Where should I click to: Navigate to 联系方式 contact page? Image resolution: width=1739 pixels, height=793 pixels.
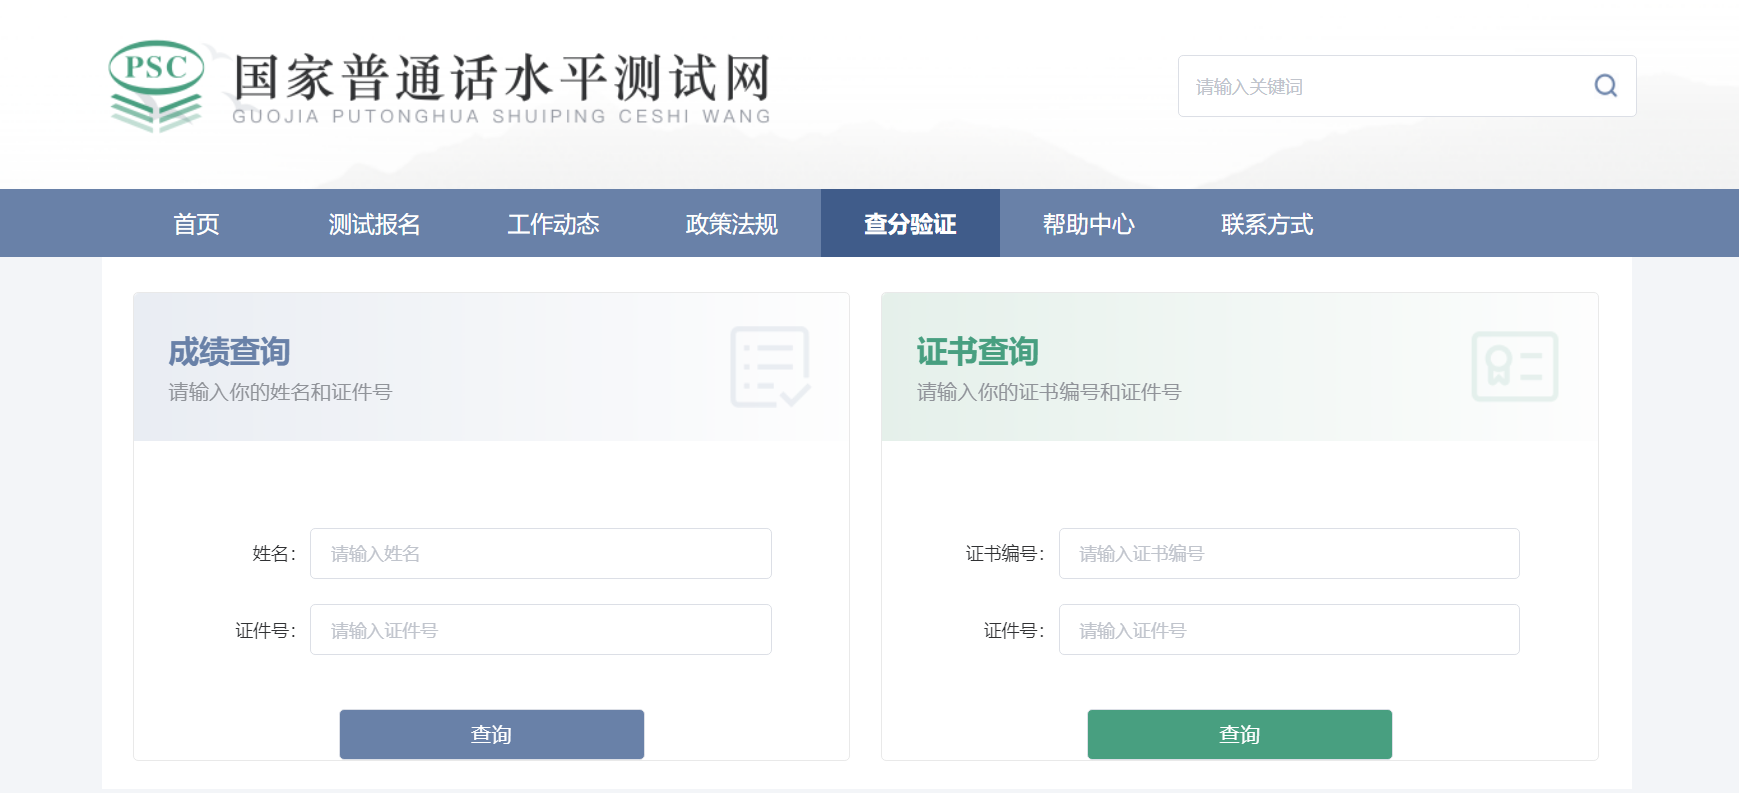pyautogui.click(x=1267, y=224)
